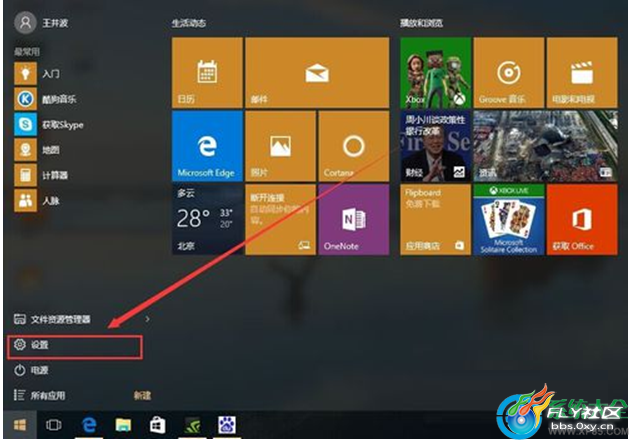Open the Baidu app on the taskbar
This screenshot has height=442, width=631.
(227, 425)
